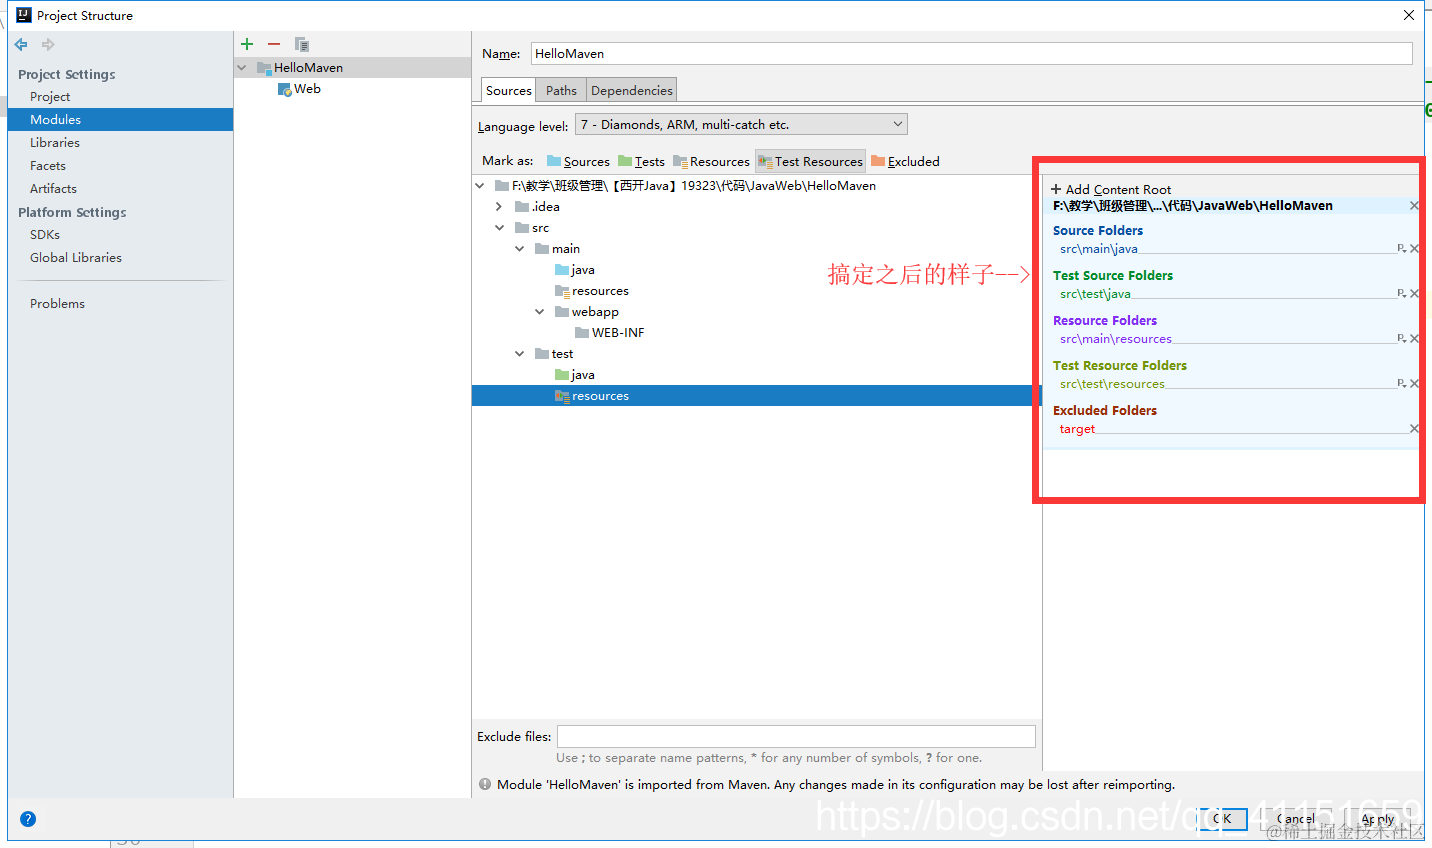The image size is (1432, 848).
Task: Click src\main\java source folder path
Action: tap(1098, 249)
